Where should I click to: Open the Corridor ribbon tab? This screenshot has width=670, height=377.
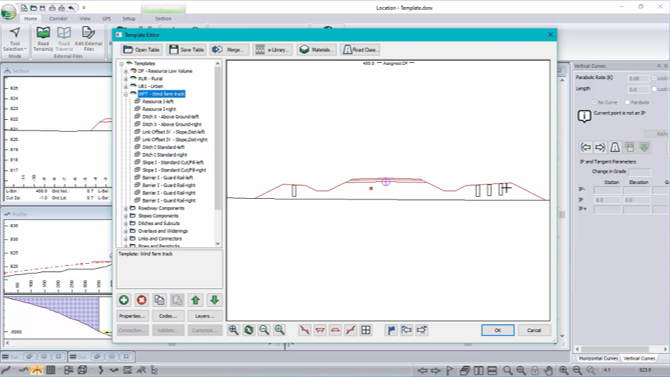click(x=59, y=19)
